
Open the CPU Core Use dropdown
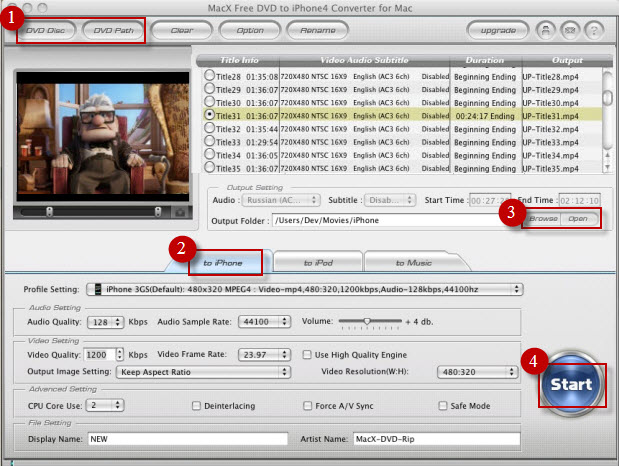[105, 405]
